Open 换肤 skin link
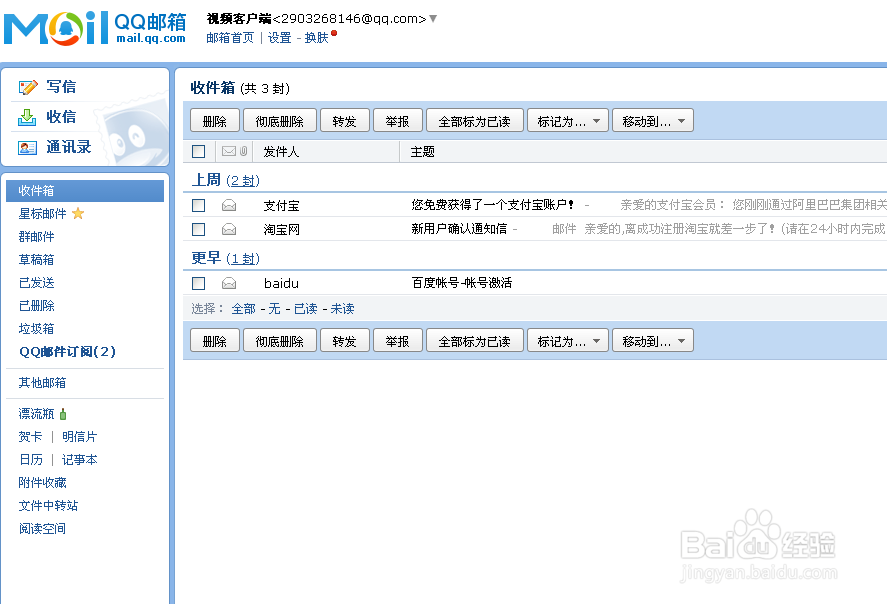The height and width of the screenshot is (604, 887). pyautogui.click(x=317, y=38)
